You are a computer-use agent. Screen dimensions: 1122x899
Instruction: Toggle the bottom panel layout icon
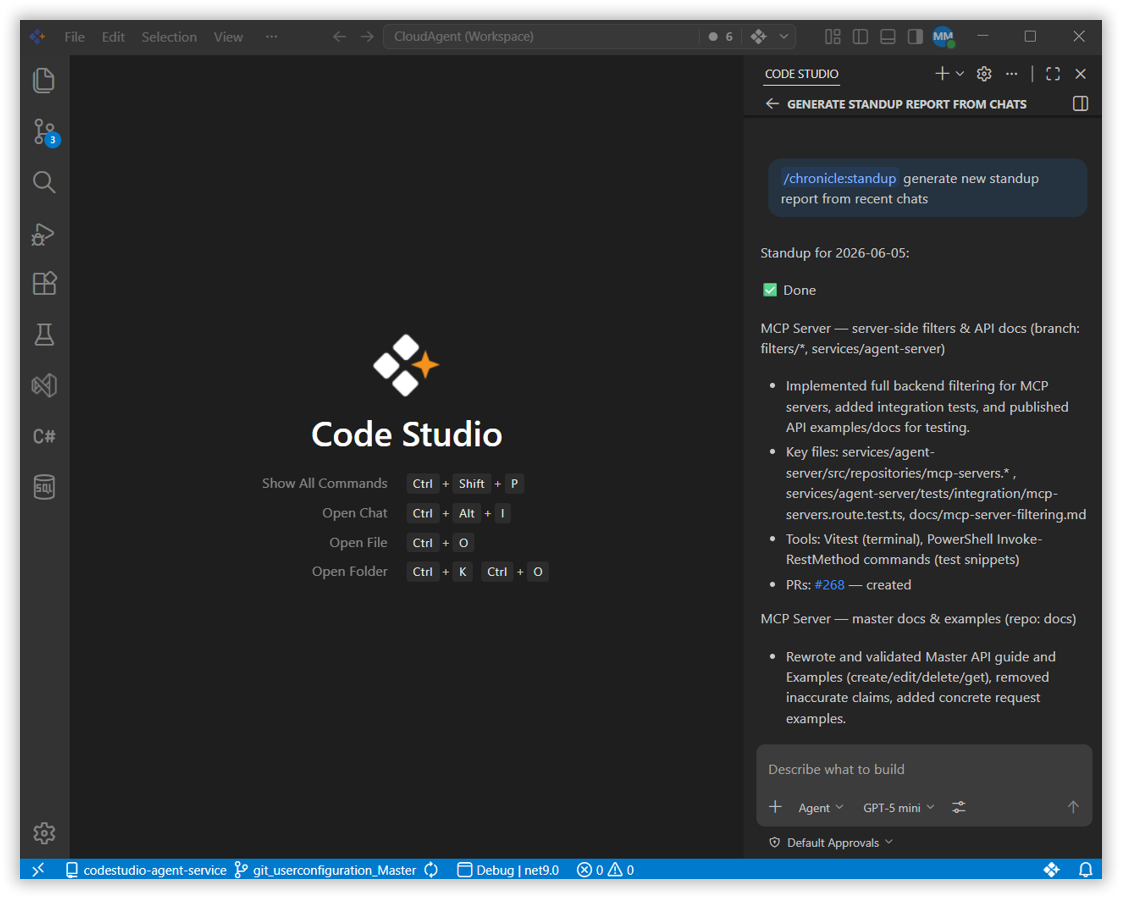(x=887, y=37)
